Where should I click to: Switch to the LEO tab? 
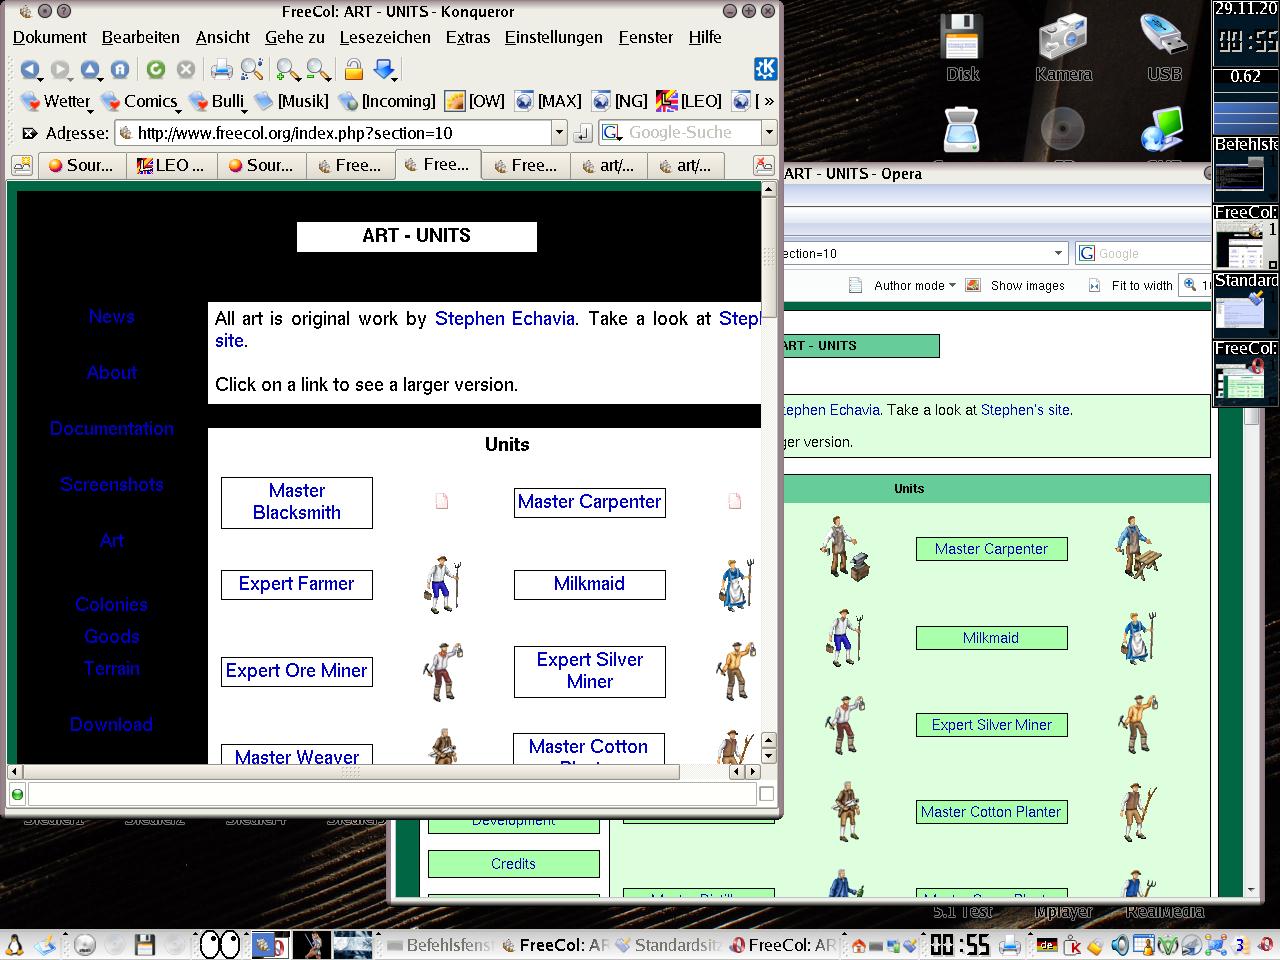171,166
